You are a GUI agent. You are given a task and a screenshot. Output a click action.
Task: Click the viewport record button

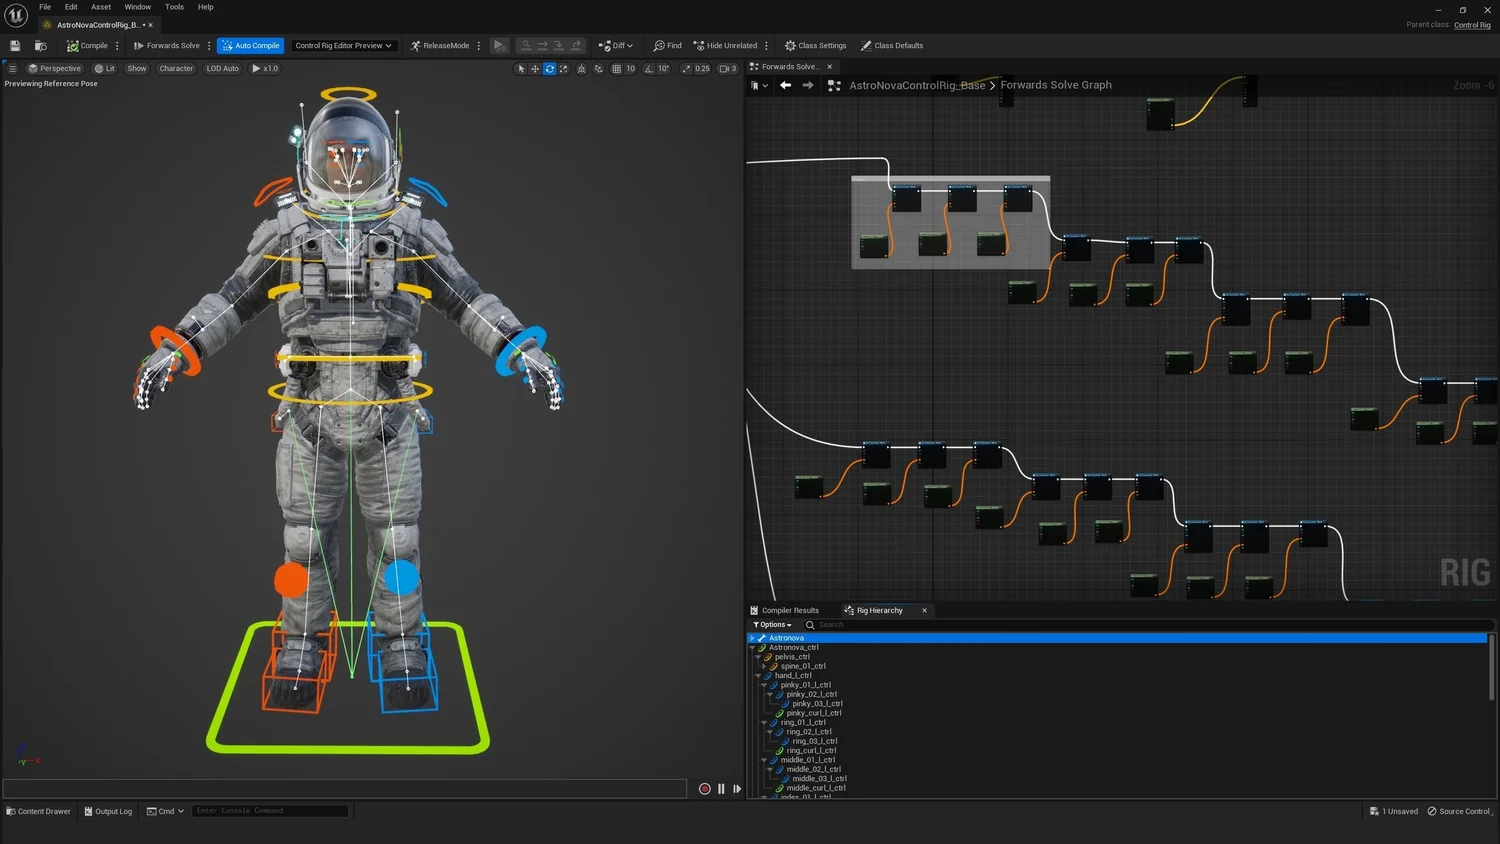click(704, 789)
